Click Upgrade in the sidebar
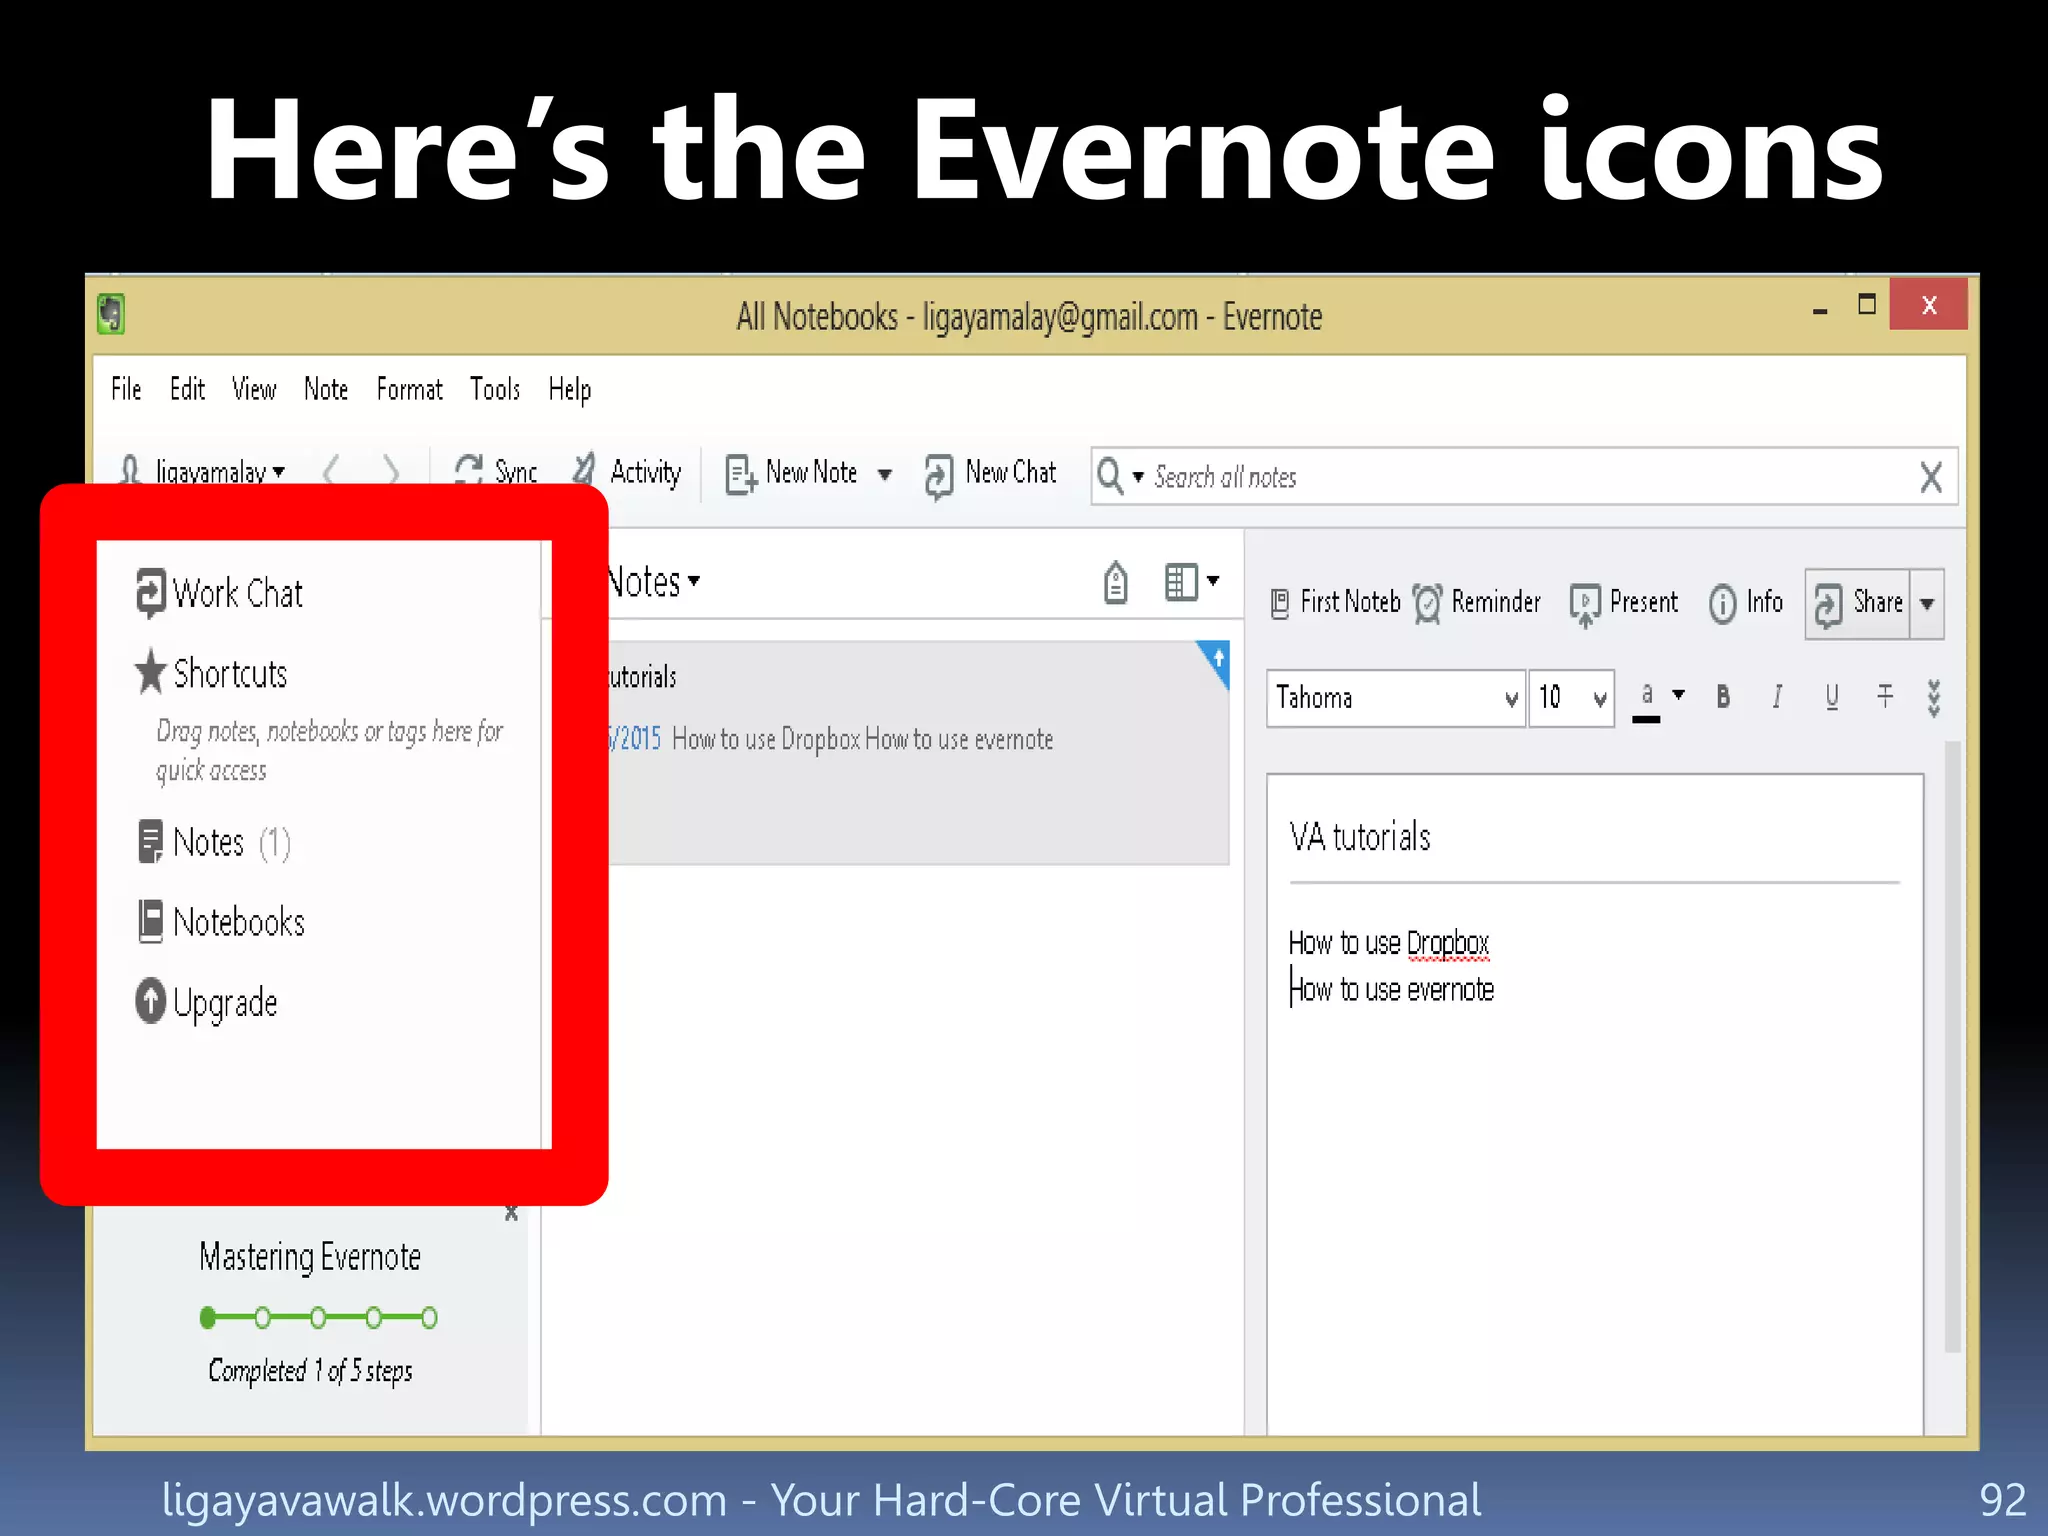The height and width of the screenshot is (1536, 2048). pyautogui.click(x=207, y=1002)
